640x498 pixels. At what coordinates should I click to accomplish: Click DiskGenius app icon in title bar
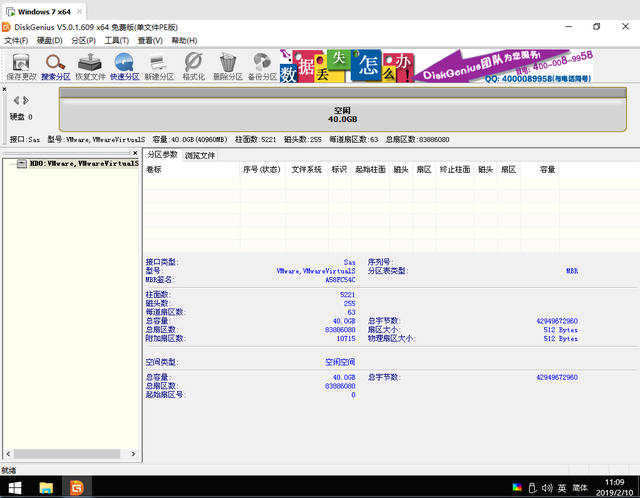point(6,27)
